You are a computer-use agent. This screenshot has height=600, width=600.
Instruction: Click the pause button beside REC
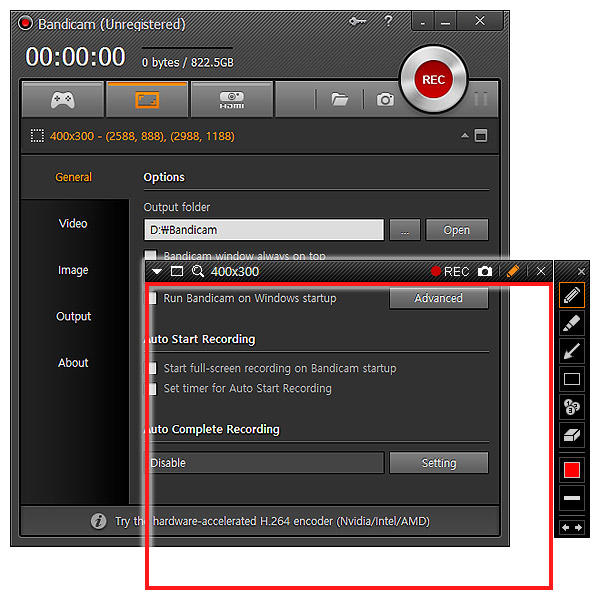481,99
